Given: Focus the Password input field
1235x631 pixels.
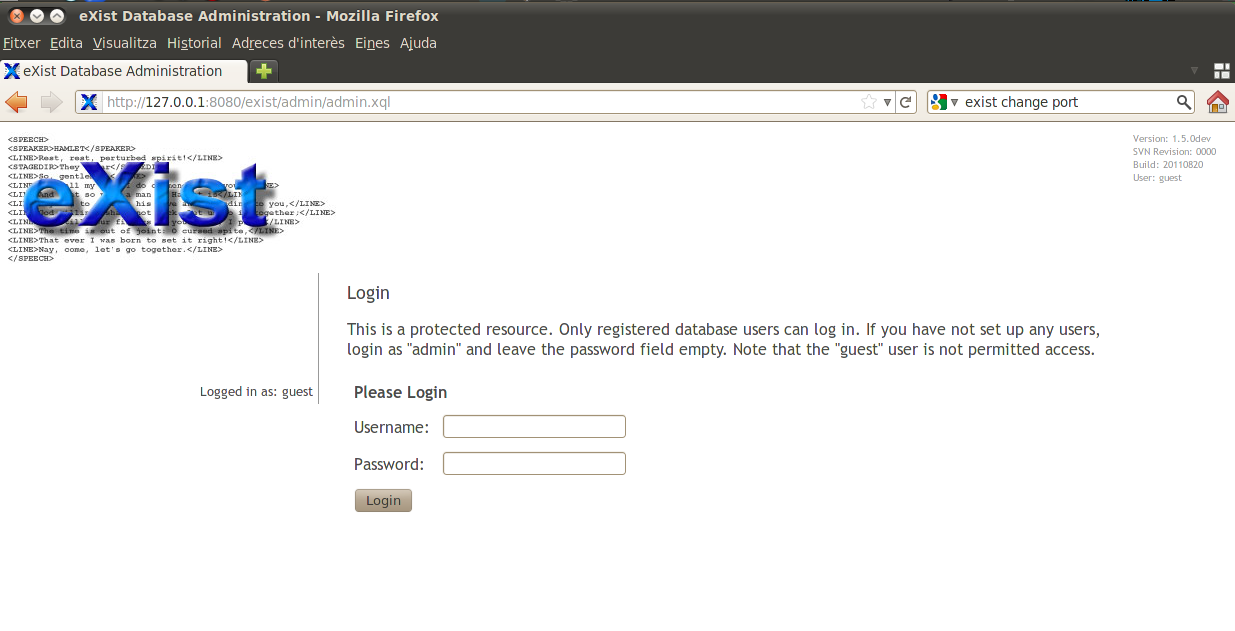Looking at the screenshot, I should pos(534,464).
